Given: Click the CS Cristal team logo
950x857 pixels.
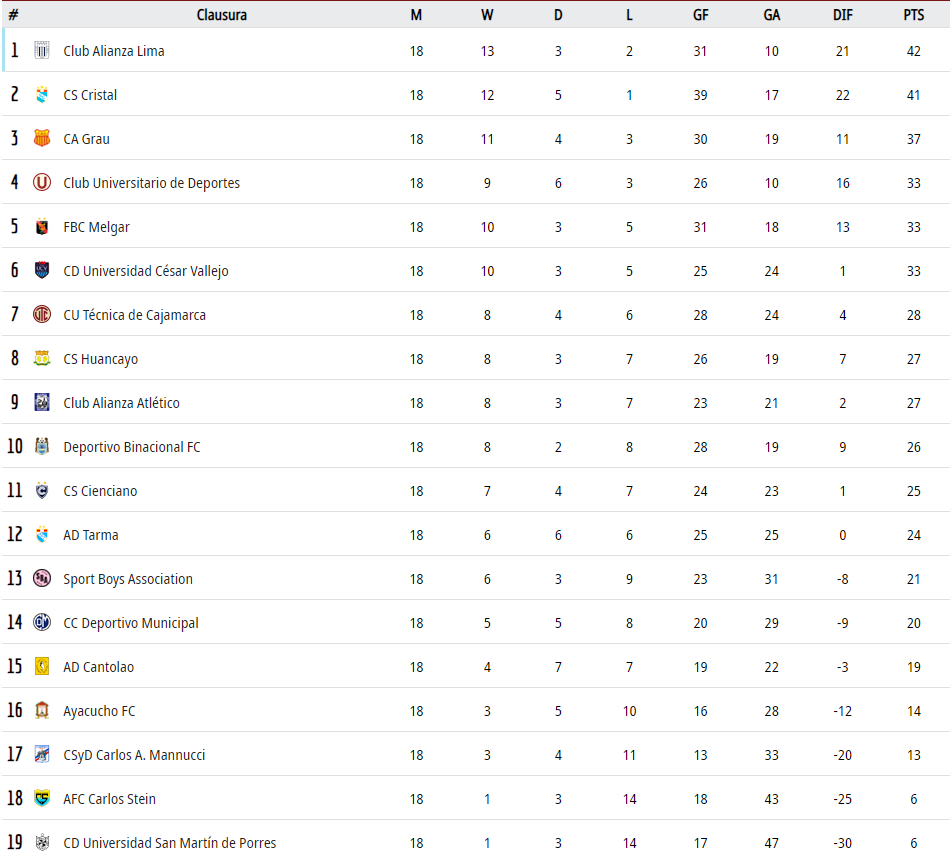Looking at the screenshot, I should point(42,95).
